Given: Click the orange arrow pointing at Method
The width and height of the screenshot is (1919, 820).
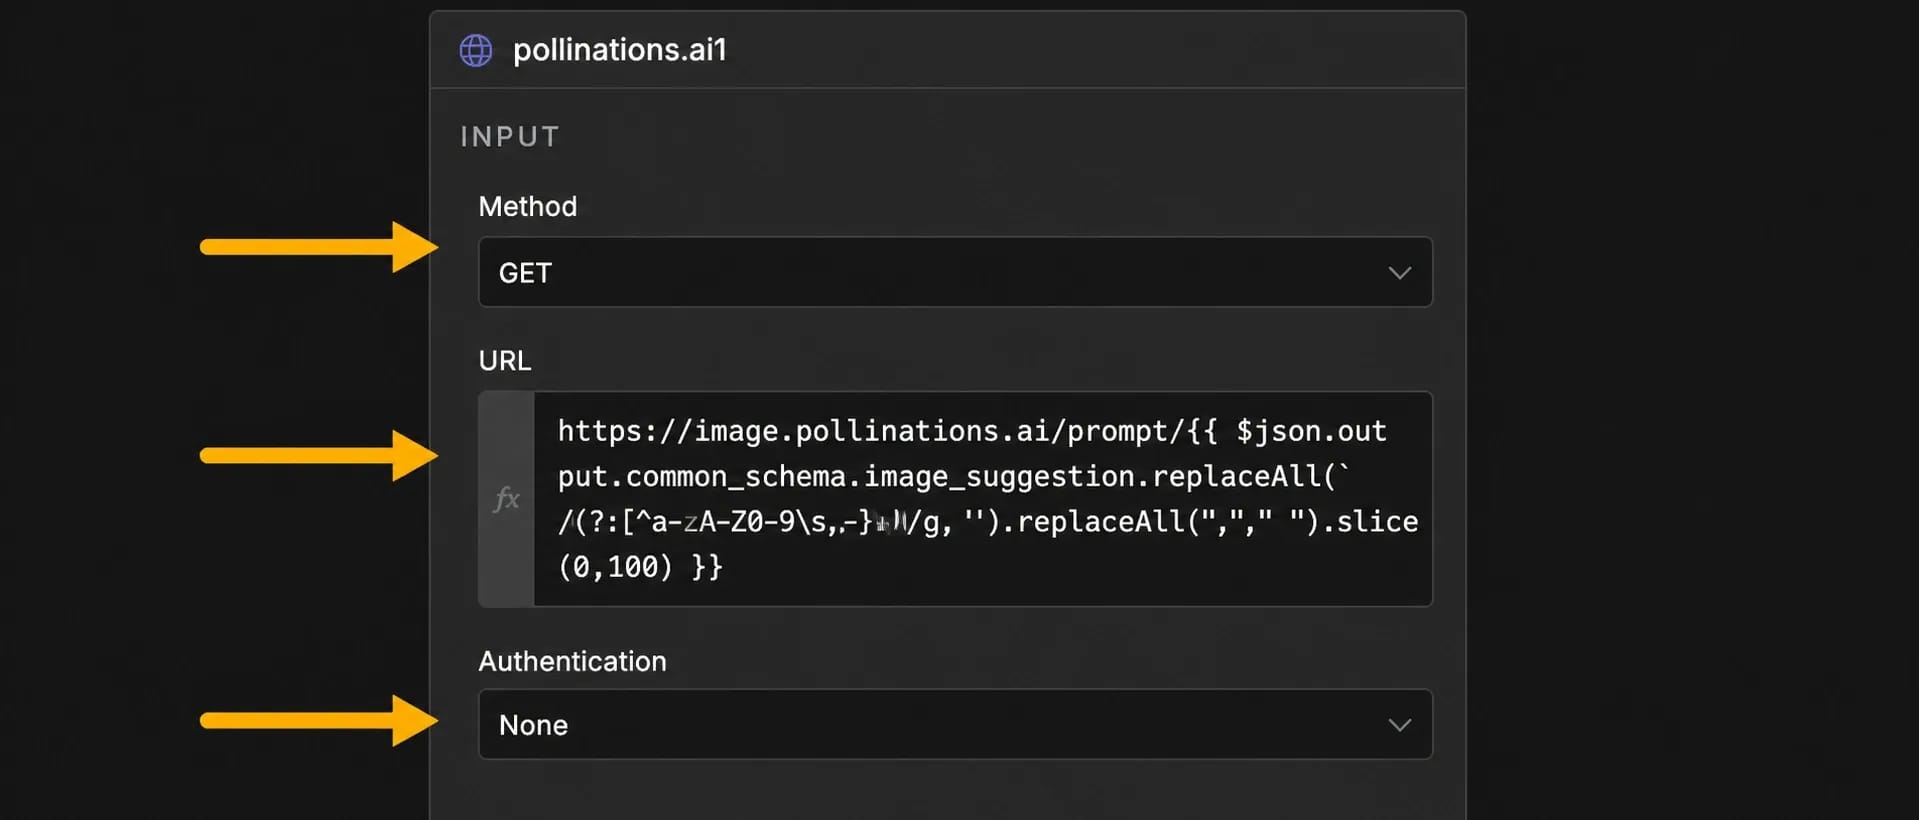Looking at the screenshot, I should tap(319, 247).
